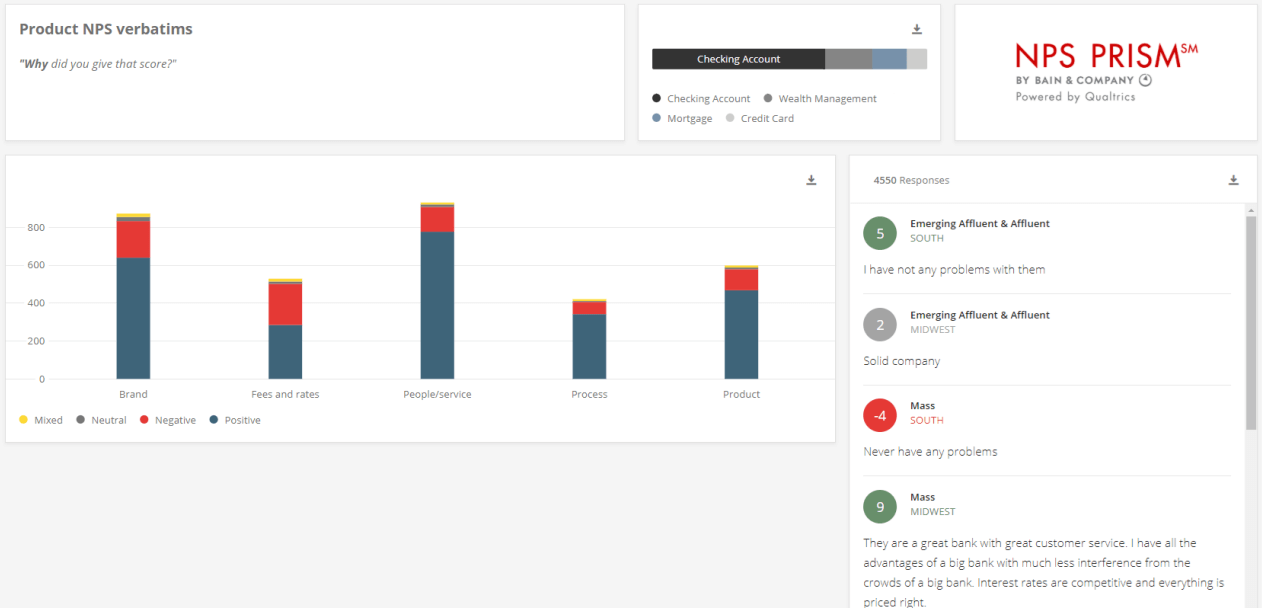Click the Fees and rates axis label
Image resolution: width=1262 pixels, height=608 pixels.
285,394
